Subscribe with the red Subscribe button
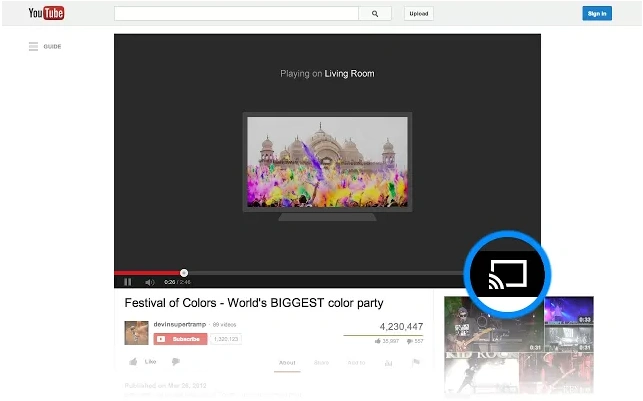 click(x=180, y=339)
